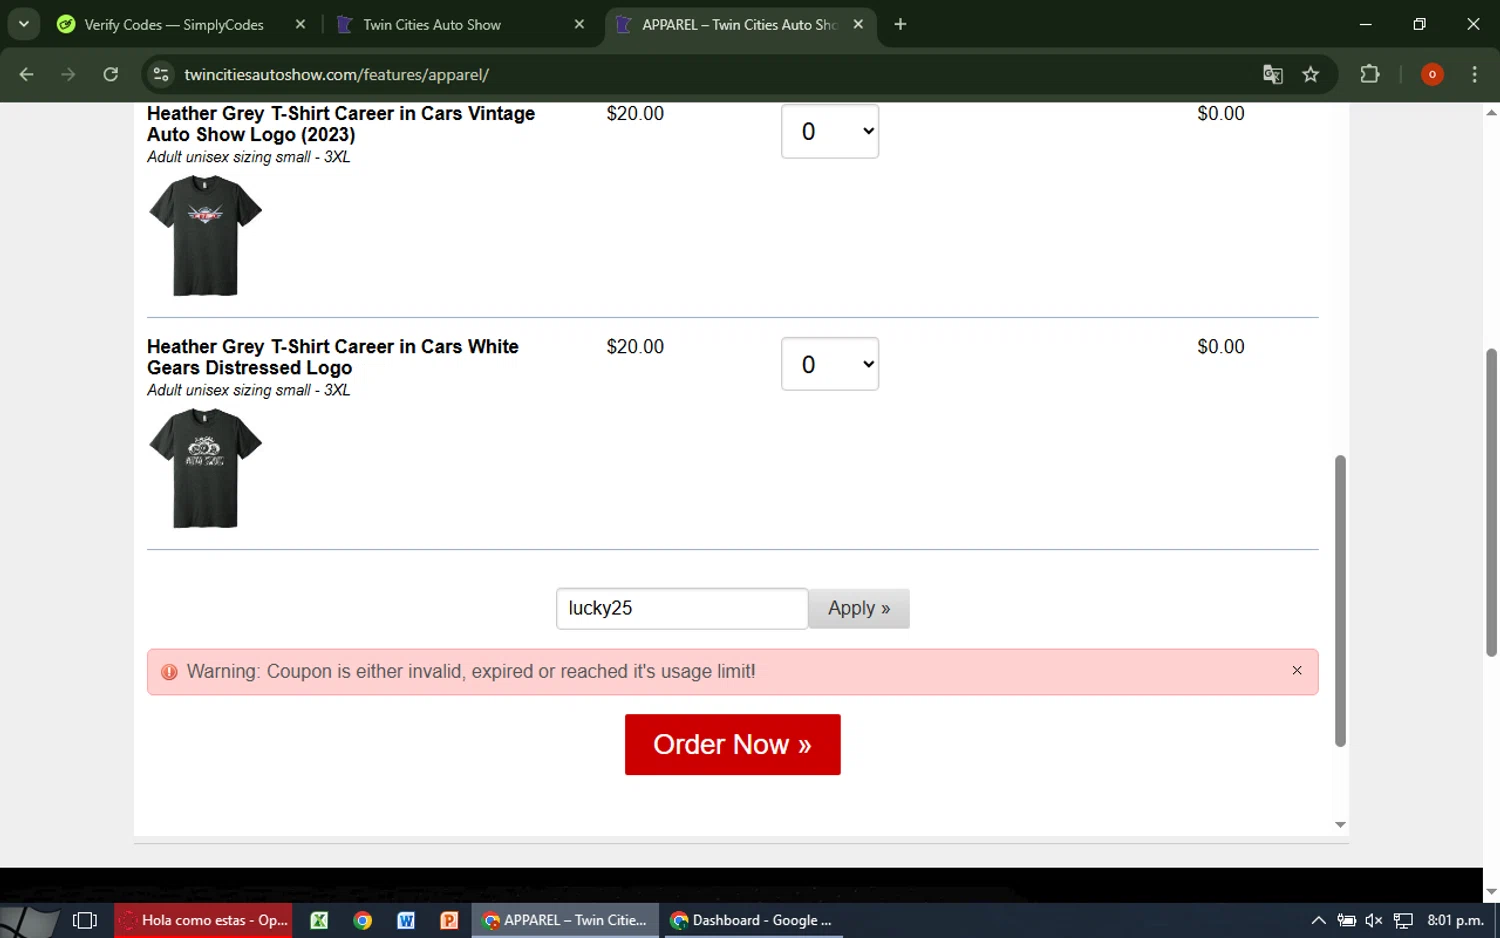The image size is (1500, 938).
Task: Click the Order Now button
Action: pos(732,744)
